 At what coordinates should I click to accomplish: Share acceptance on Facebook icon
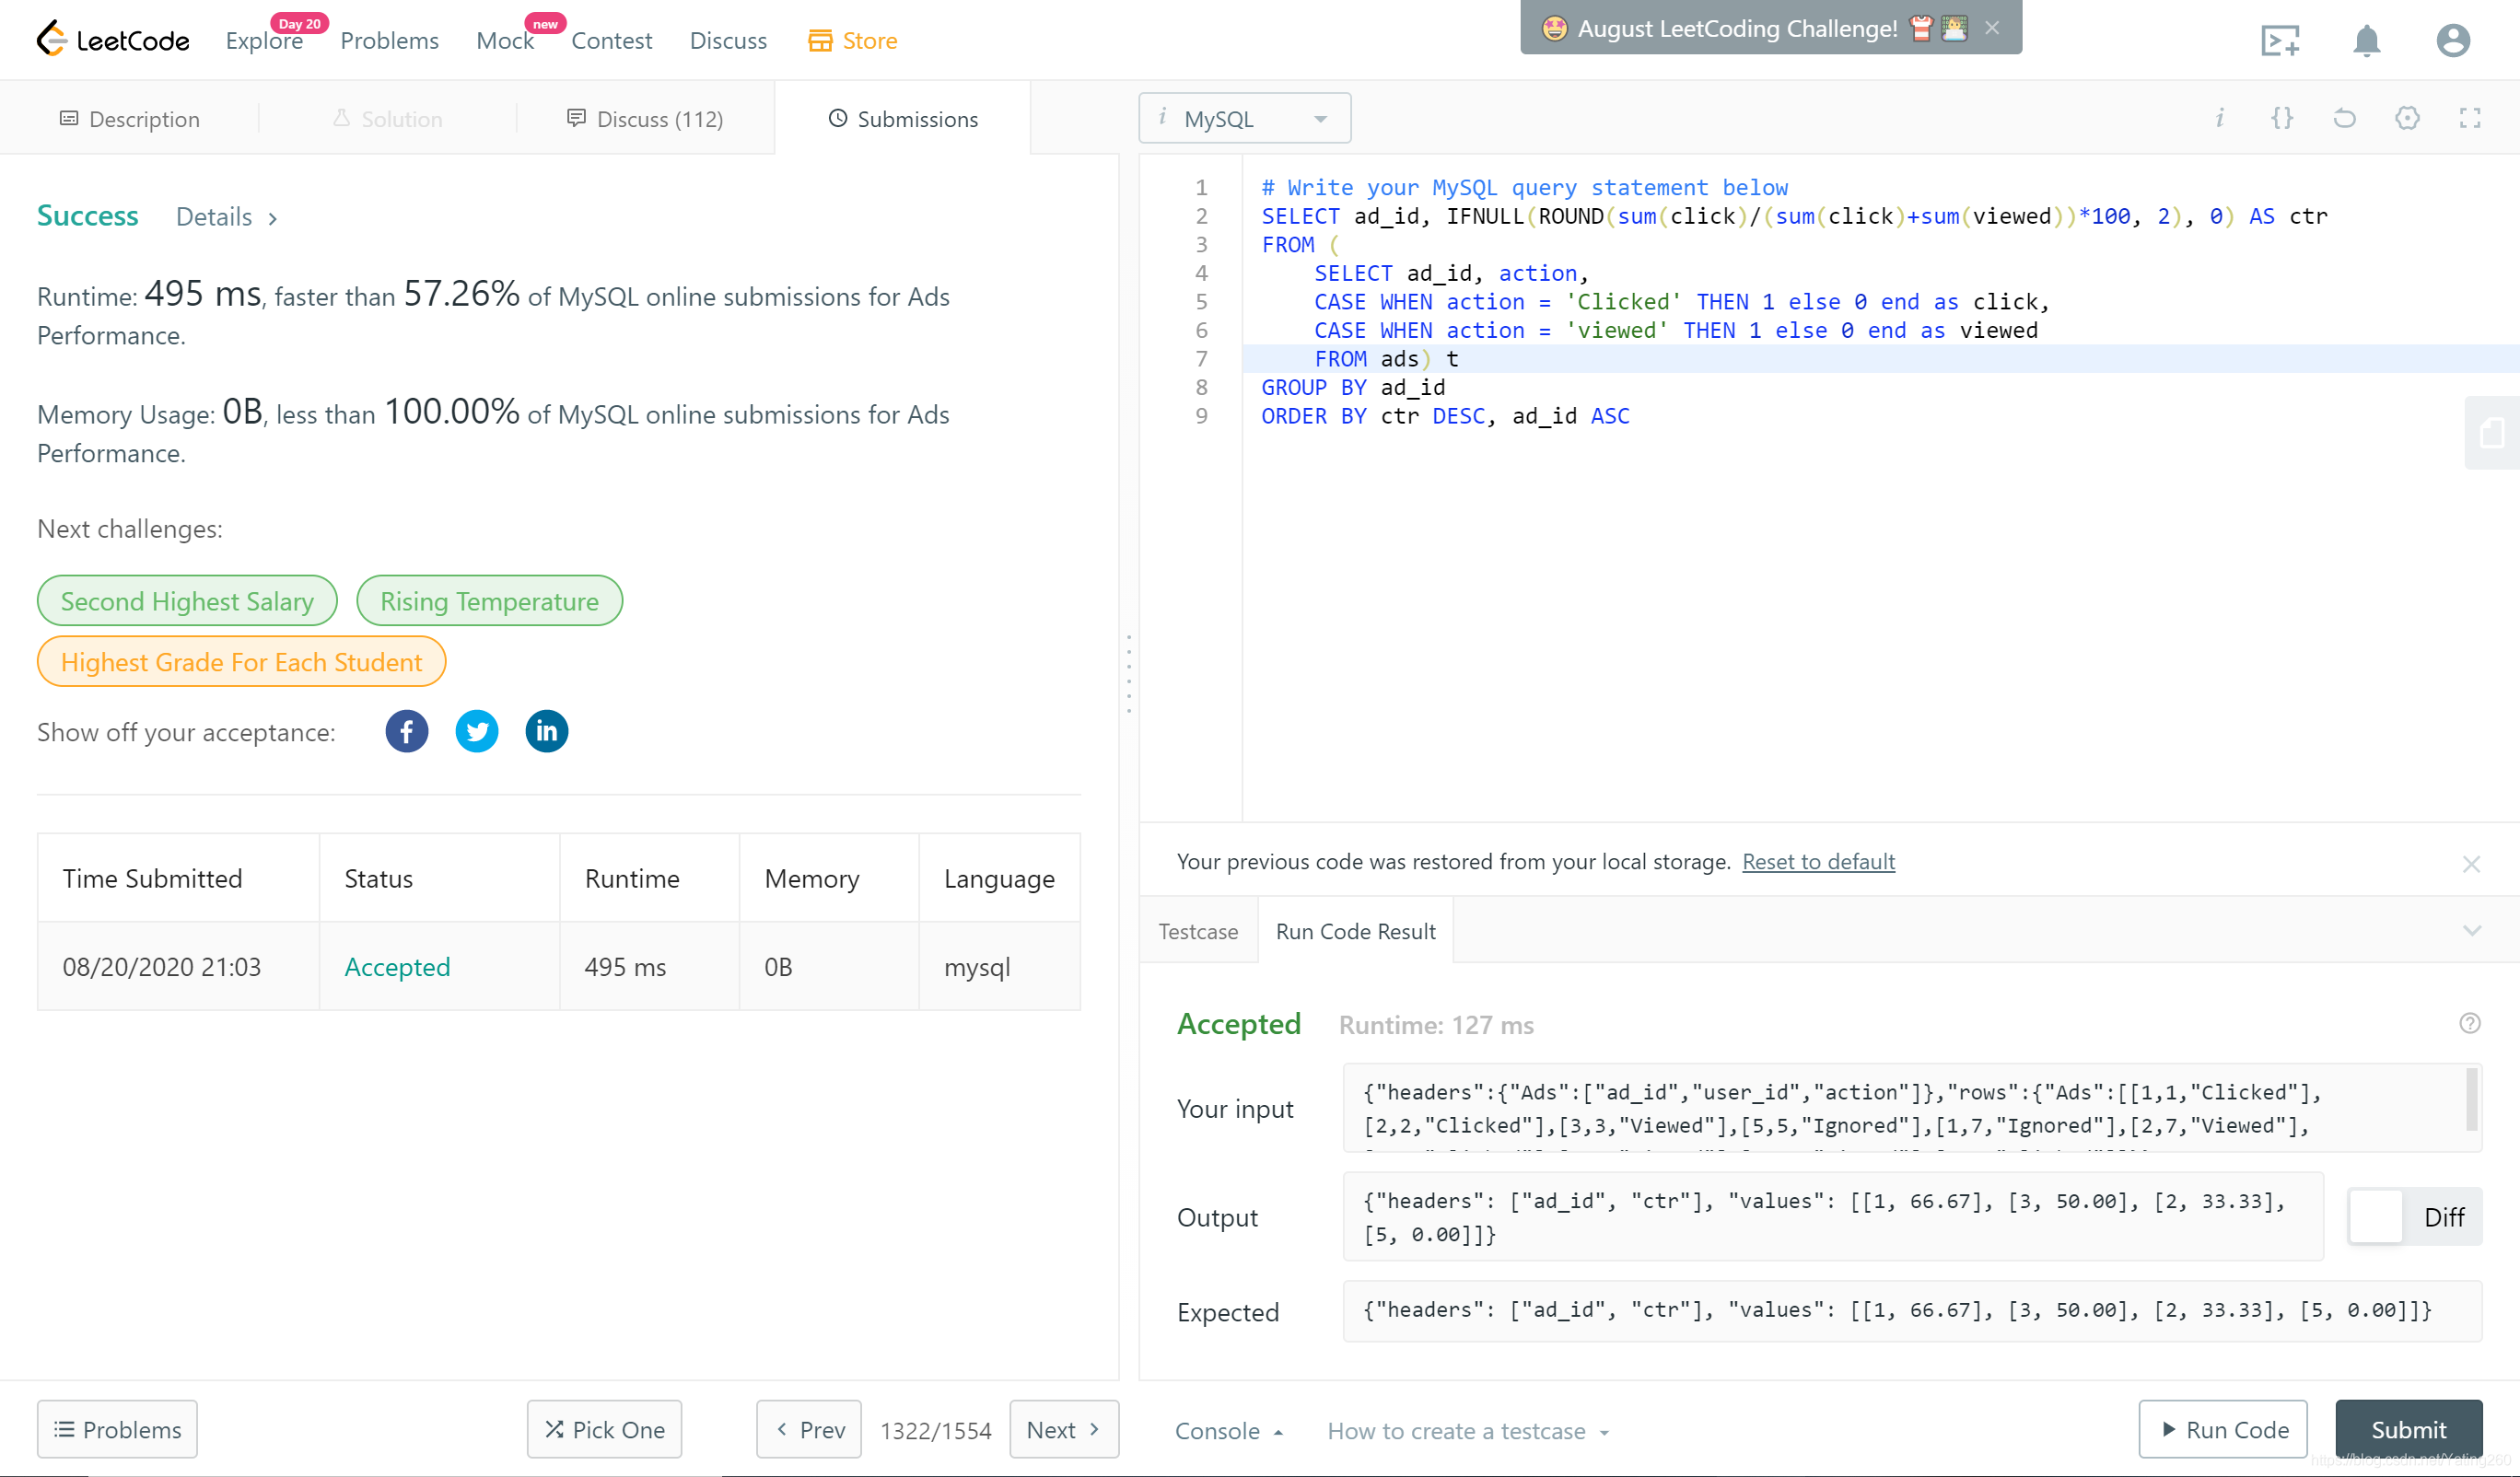tap(406, 731)
